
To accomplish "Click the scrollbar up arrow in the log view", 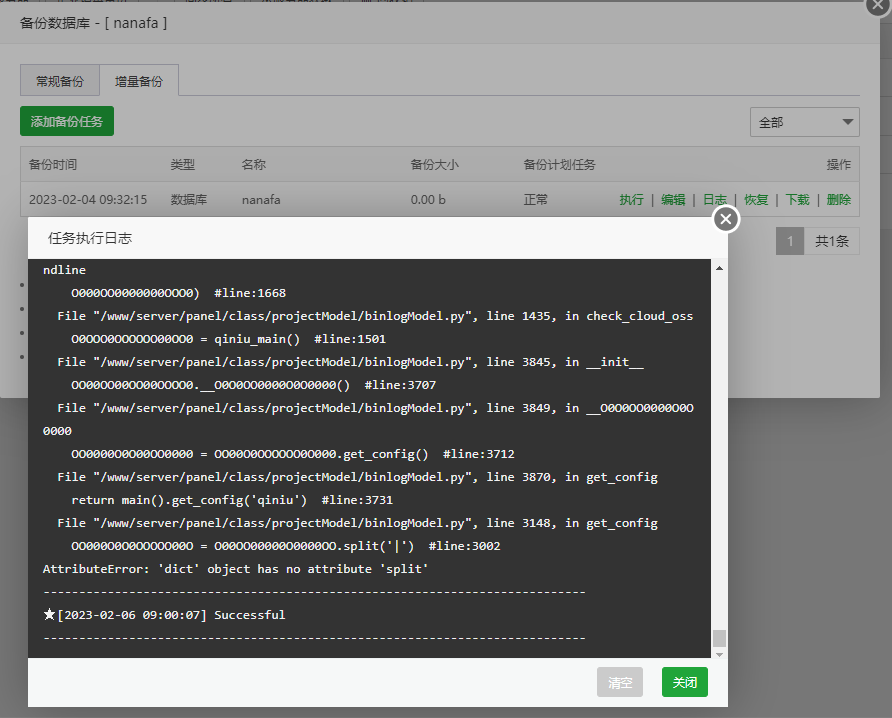I will click(x=718, y=267).
